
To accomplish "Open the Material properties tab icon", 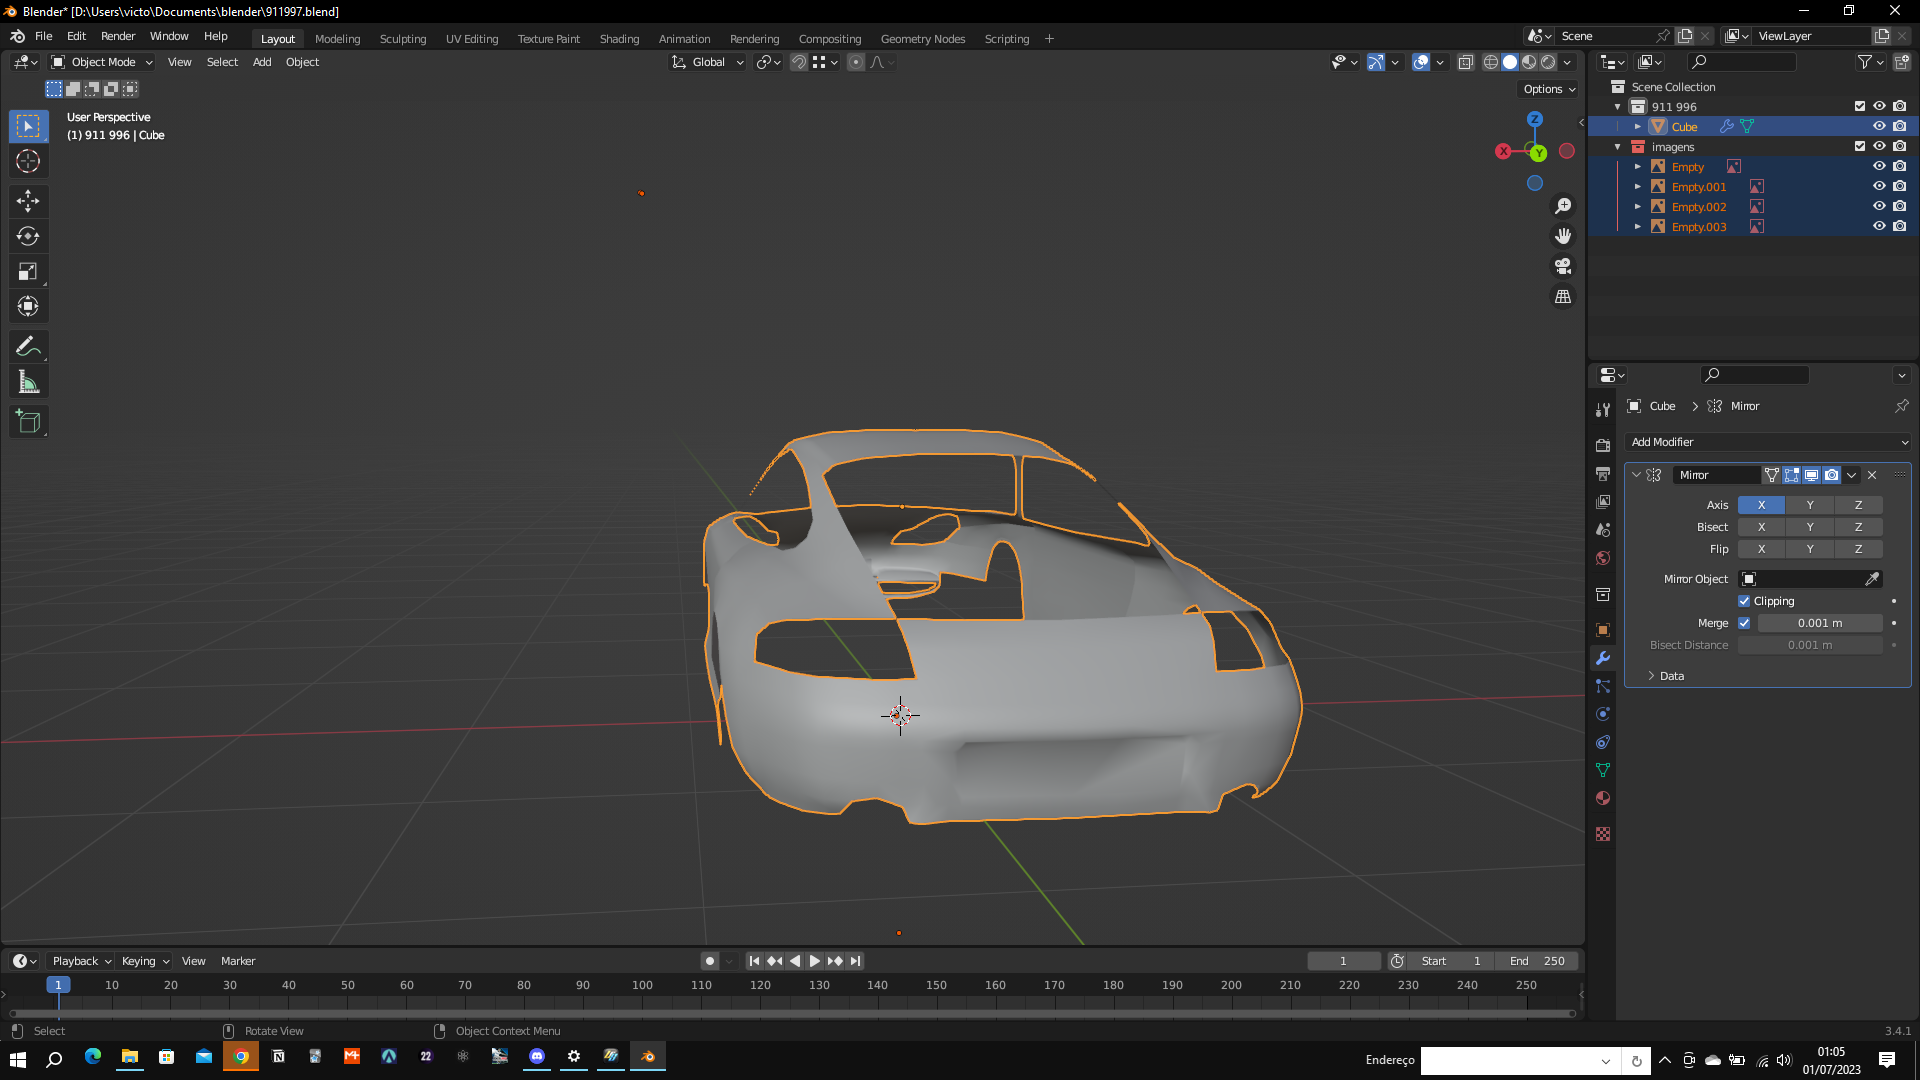I will [x=1603, y=798].
